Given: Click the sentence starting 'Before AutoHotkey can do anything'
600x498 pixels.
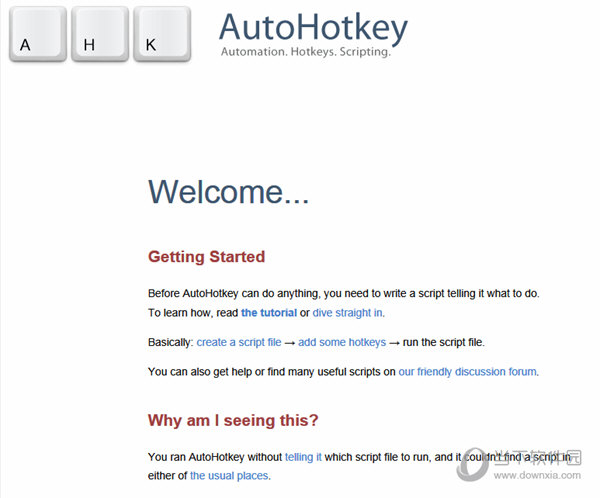Looking at the screenshot, I should (344, 293).
